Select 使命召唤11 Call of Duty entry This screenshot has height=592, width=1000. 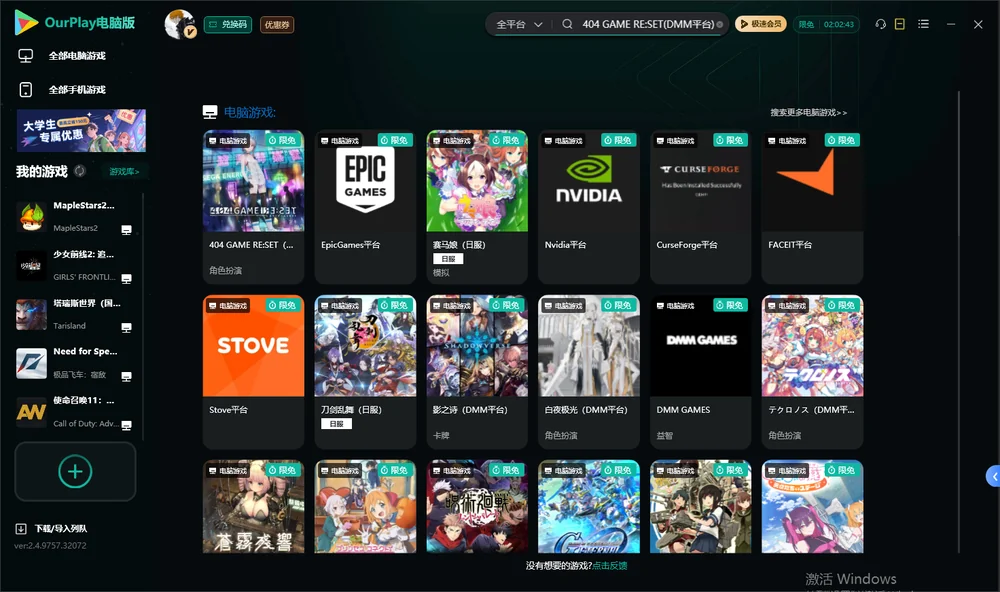(74, 412)
